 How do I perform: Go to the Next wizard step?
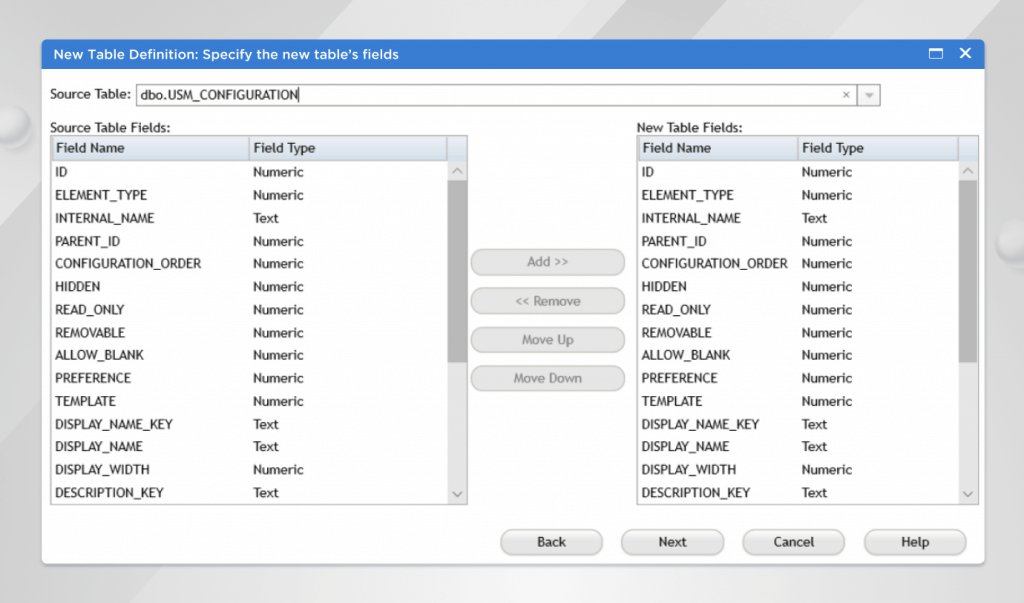(672, 542)
